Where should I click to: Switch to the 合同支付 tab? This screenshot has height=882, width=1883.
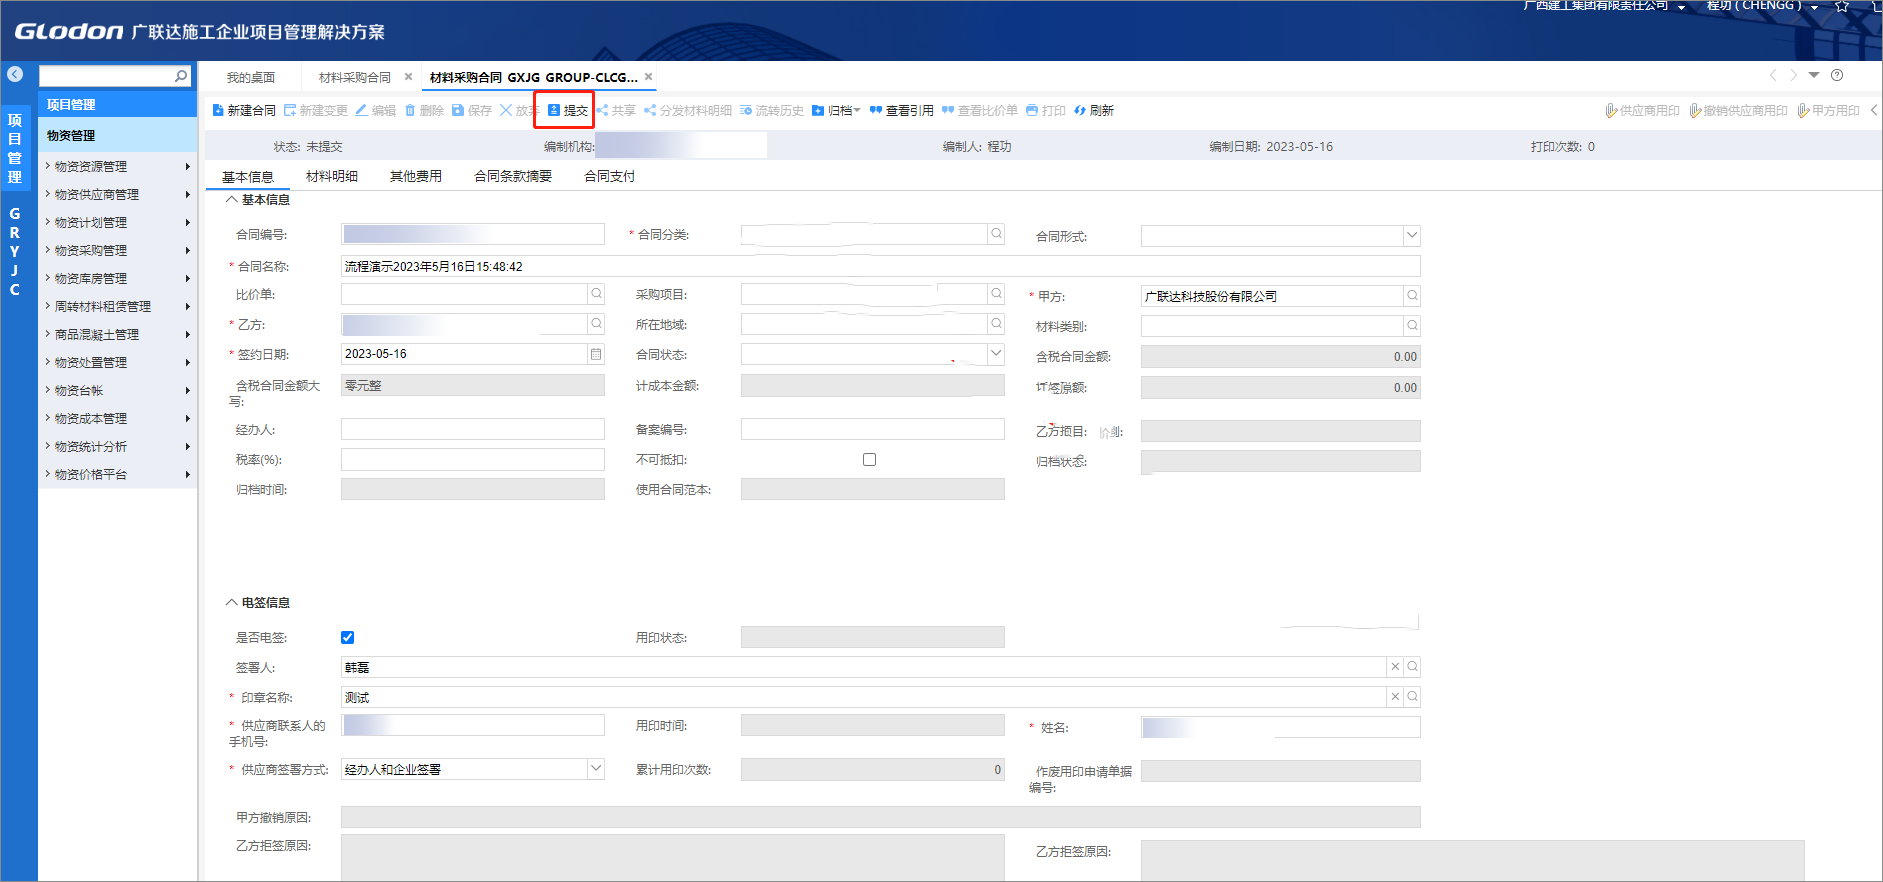pos(609,176)
